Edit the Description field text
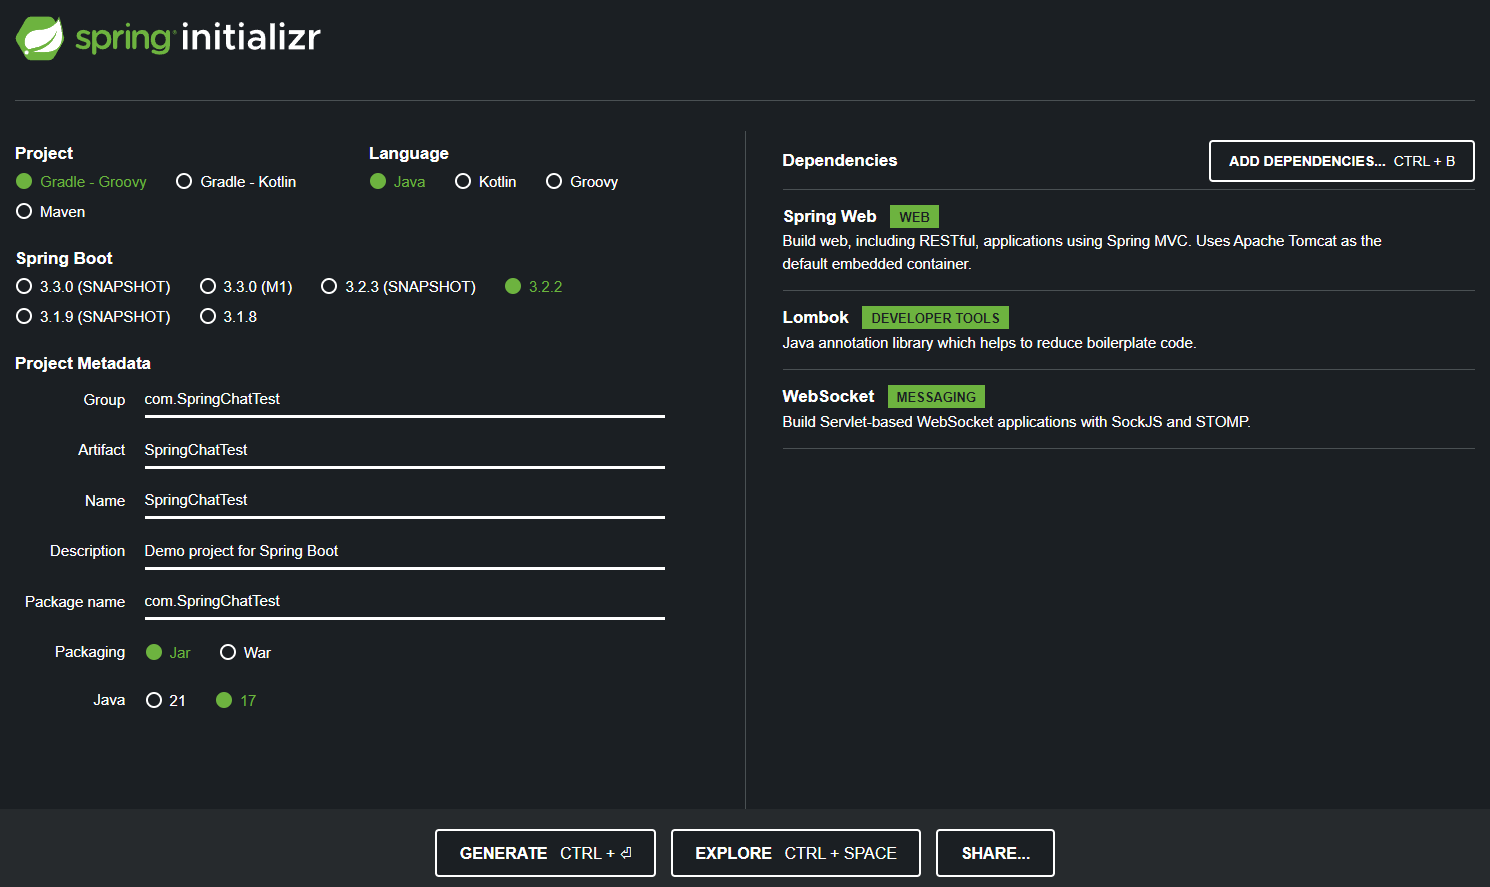 pos(405,552)
